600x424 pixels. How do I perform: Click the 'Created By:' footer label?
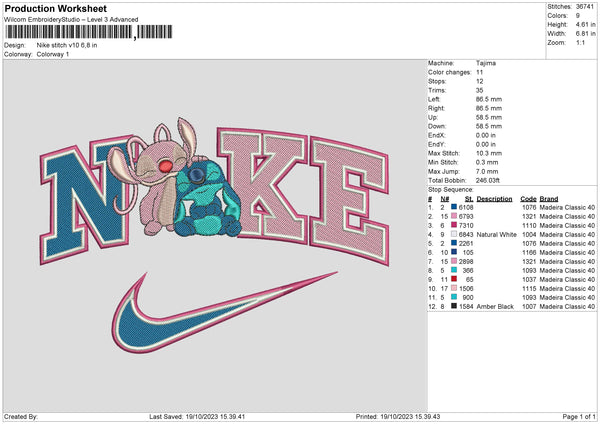pos(21,417)
